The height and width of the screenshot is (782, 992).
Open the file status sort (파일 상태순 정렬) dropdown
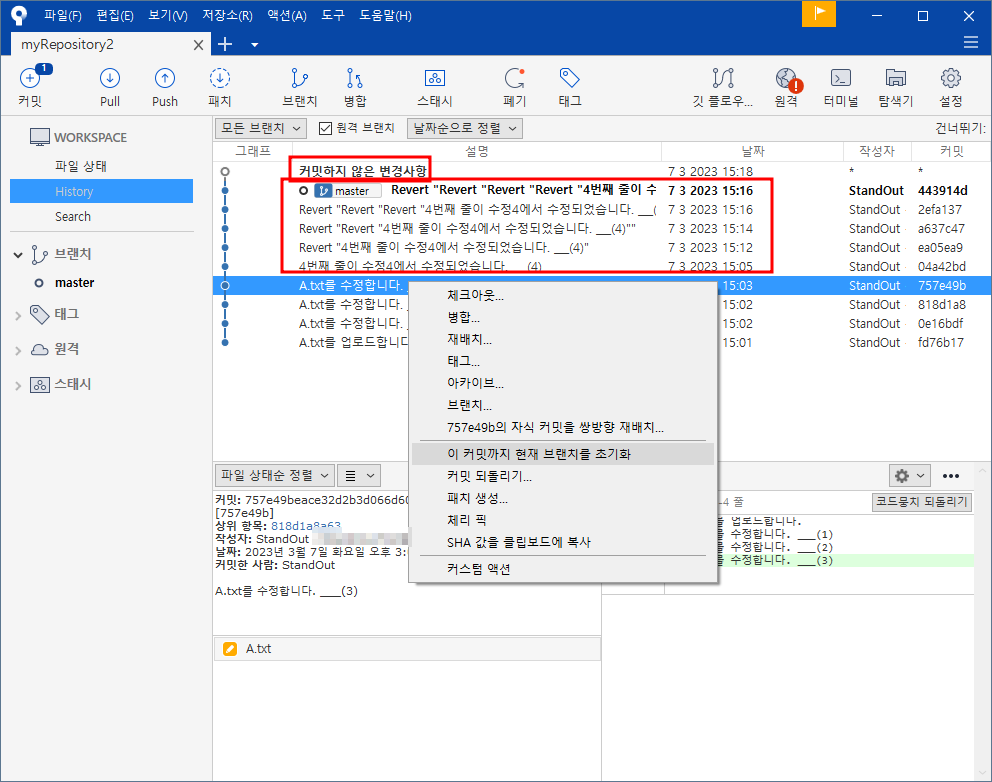(x=275, y=475)
